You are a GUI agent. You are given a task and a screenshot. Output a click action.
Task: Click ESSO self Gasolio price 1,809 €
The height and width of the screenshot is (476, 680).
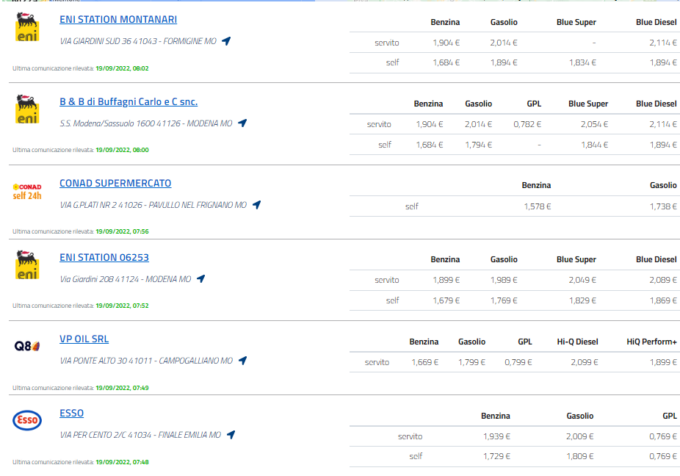(580, 456)
